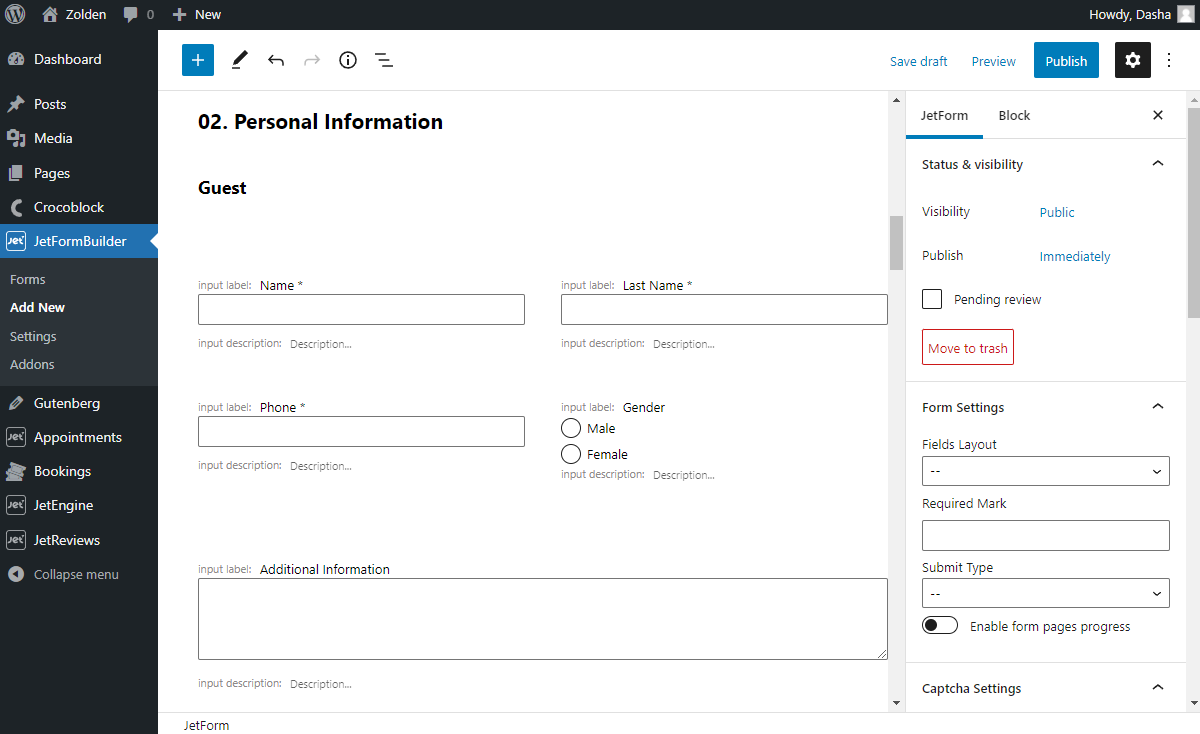This screenshot has width=1200, height=734.
Task: Enable form pages progress
Action: tap(939, 624)
